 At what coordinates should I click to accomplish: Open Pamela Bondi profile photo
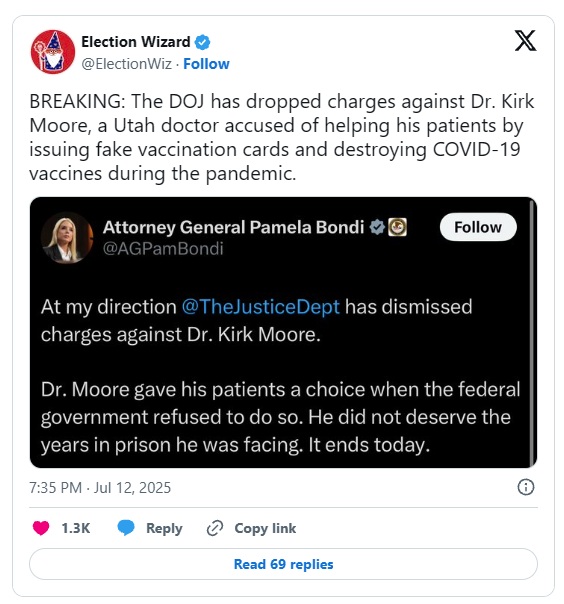(x=67, y=238)
